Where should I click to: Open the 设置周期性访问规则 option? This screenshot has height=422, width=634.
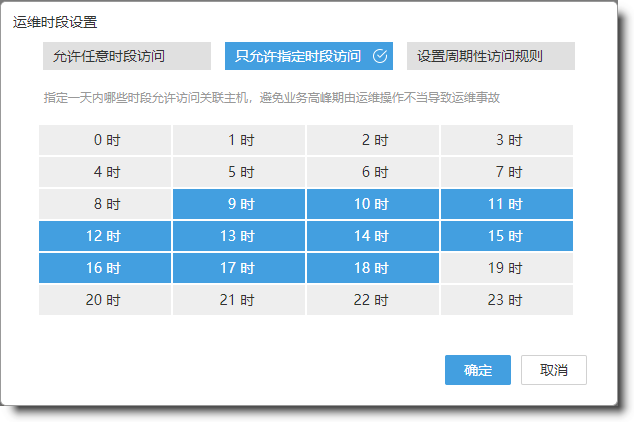(490, 56)
